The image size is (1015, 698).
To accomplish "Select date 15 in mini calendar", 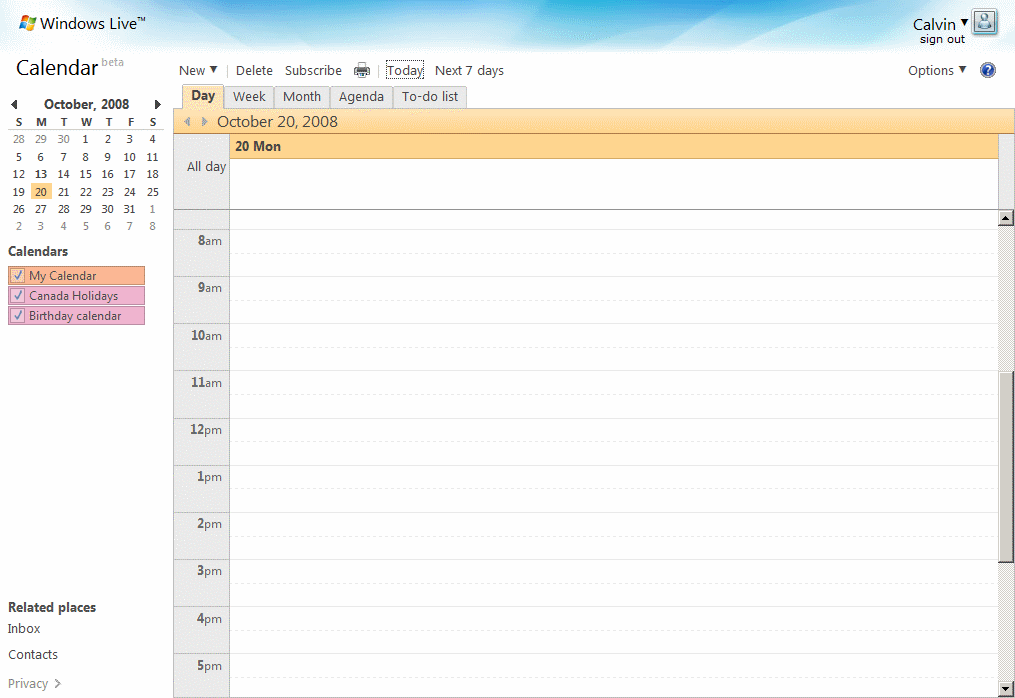I will [x=85, y=174].
